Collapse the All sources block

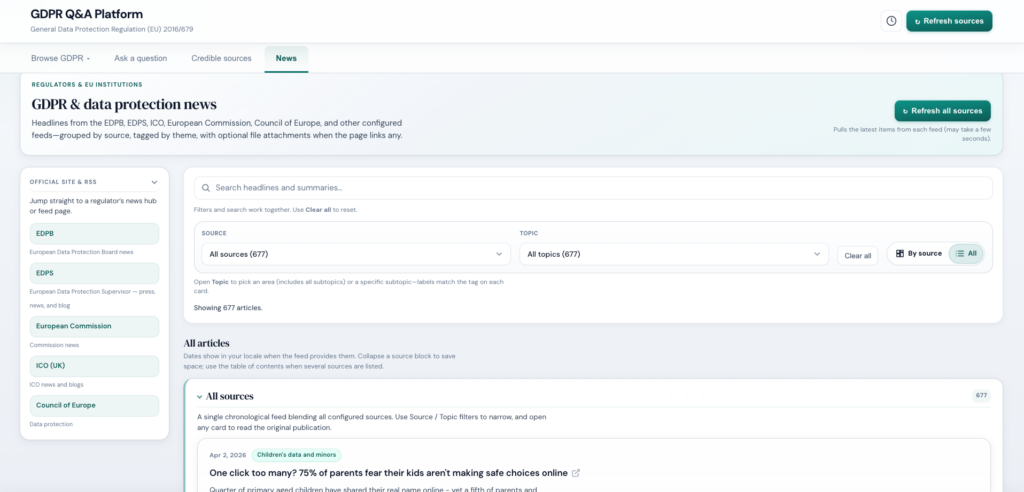point(199,397)
